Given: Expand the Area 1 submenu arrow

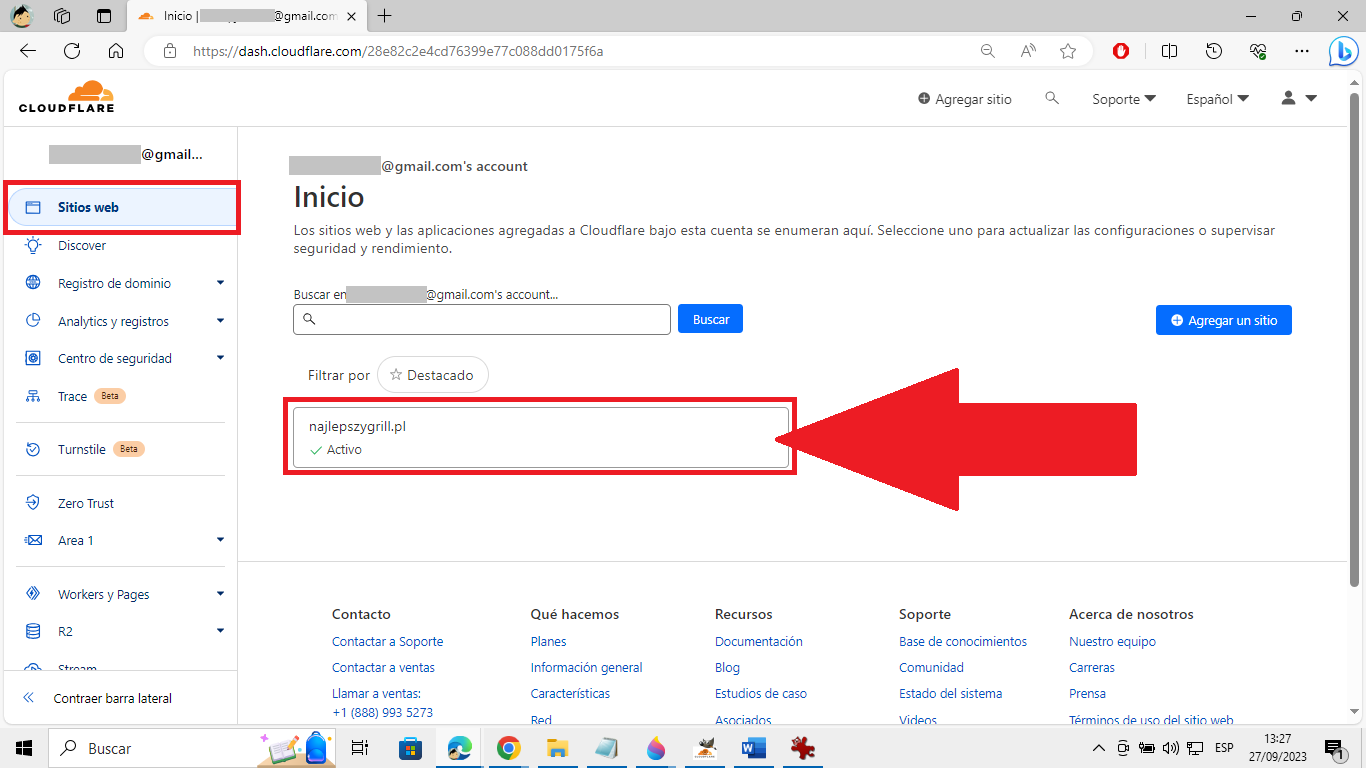Looking at the screenshot, I should [x=220, y=540].
